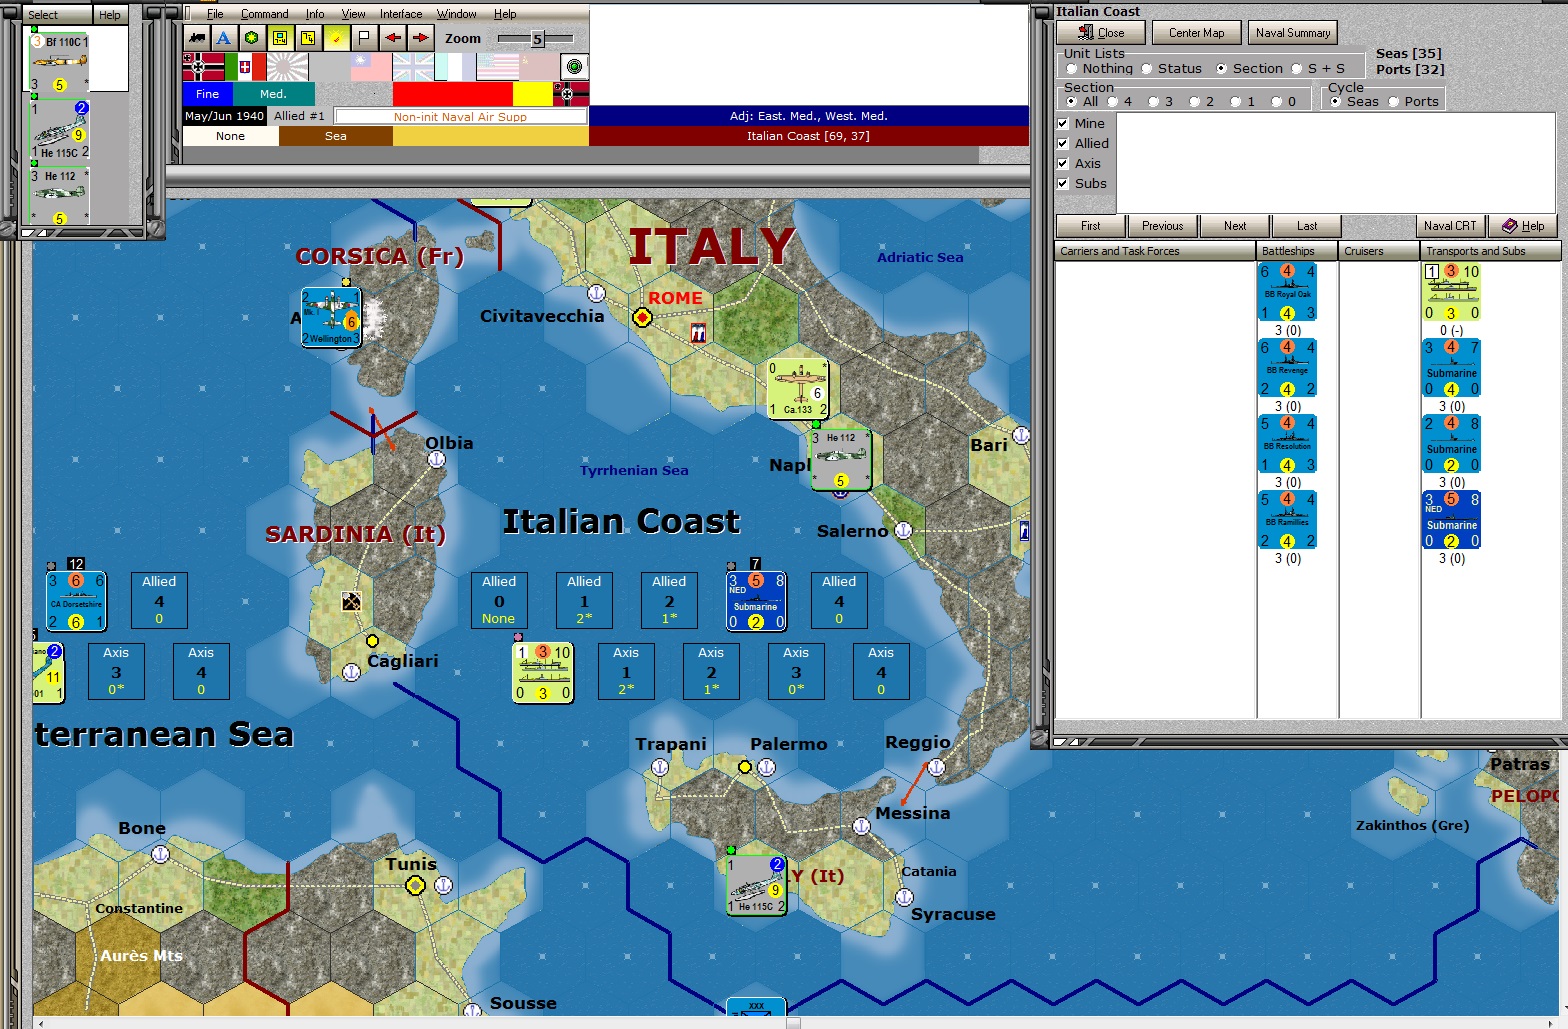Open the Interface menu
The image size is (1568, 1029).
click(x=401, y=14)
